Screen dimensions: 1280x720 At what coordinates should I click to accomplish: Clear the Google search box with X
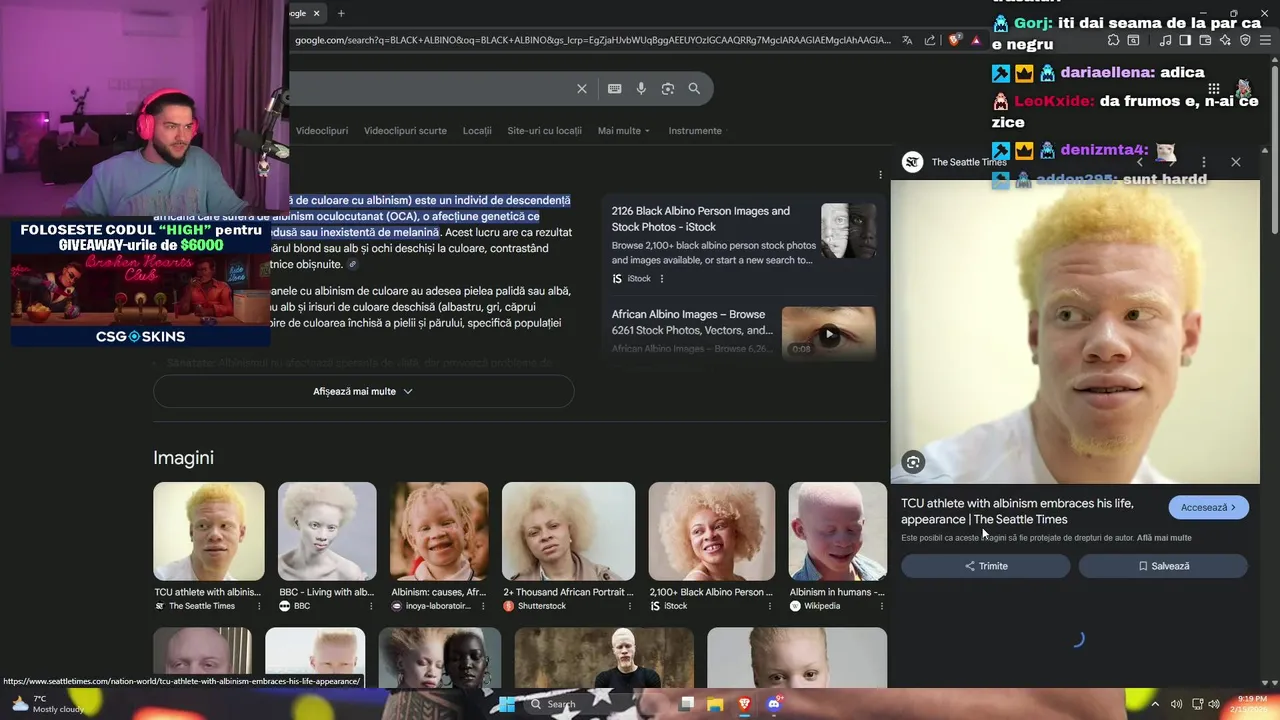pyautogui.click(x=582, y=88)
